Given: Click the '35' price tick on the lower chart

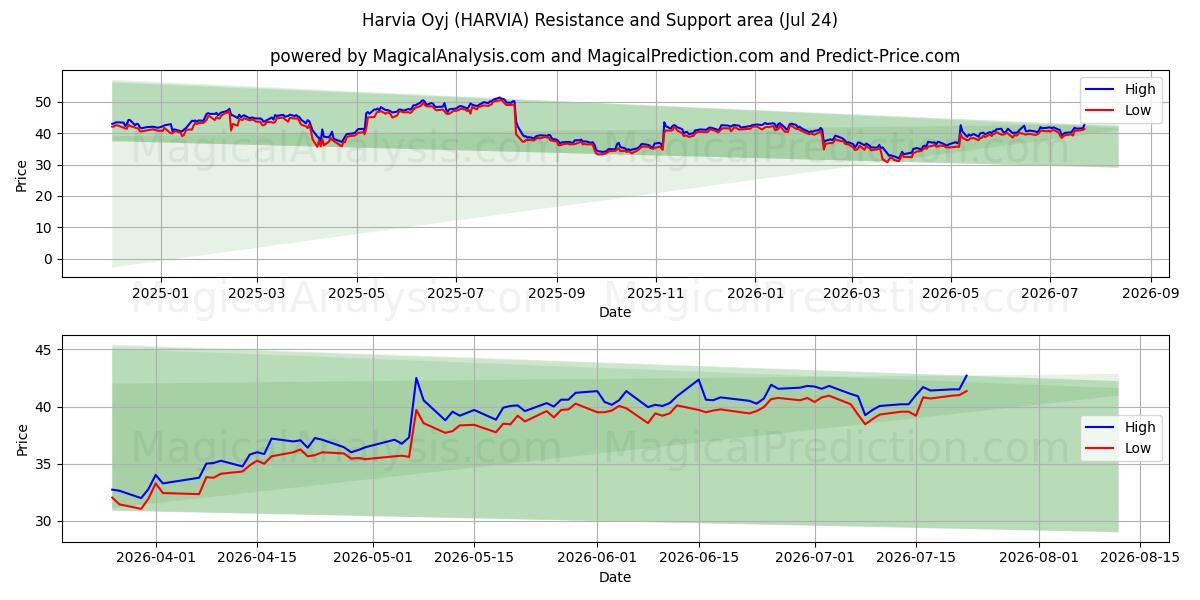Looking at the screenshot, I should click(46, 464).
